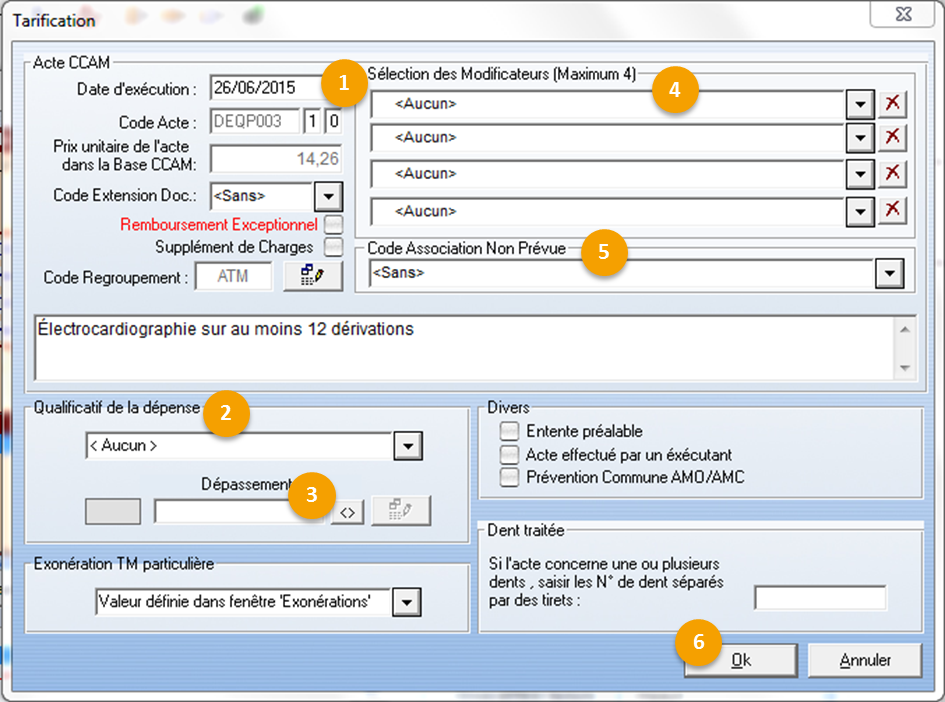The width and height of the screenshot is (945, 702).
Task: Open the Code Regroupement edit icon
Action: tap(313, 276)
